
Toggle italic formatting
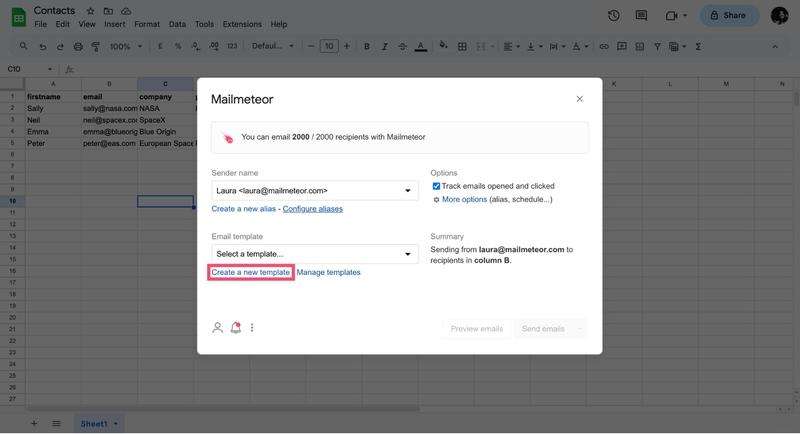pyautogui.click(x=384, y=46)
